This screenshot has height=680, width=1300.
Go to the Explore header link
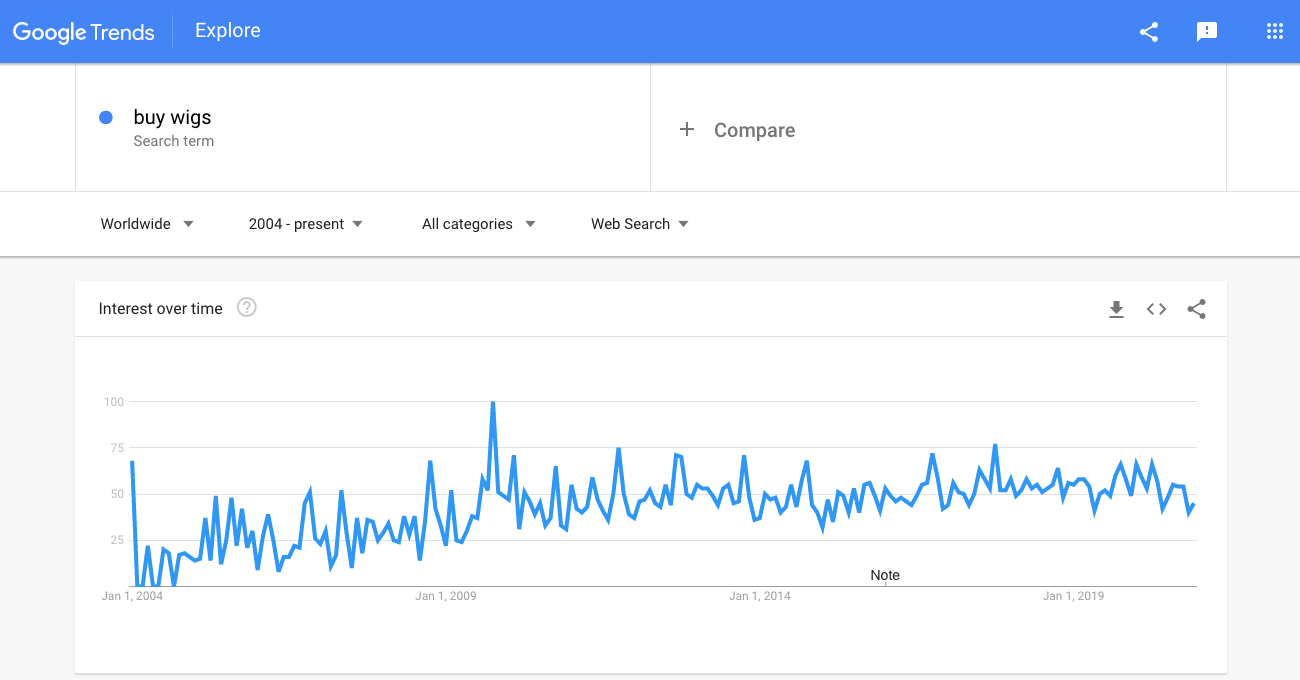(x=228, y=31)
